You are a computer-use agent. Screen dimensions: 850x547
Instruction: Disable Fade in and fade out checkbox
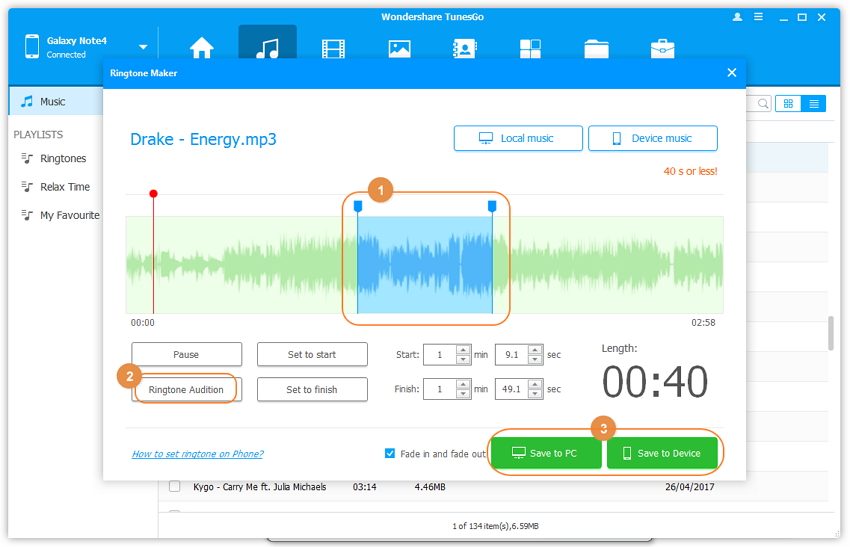coord(390,453)
